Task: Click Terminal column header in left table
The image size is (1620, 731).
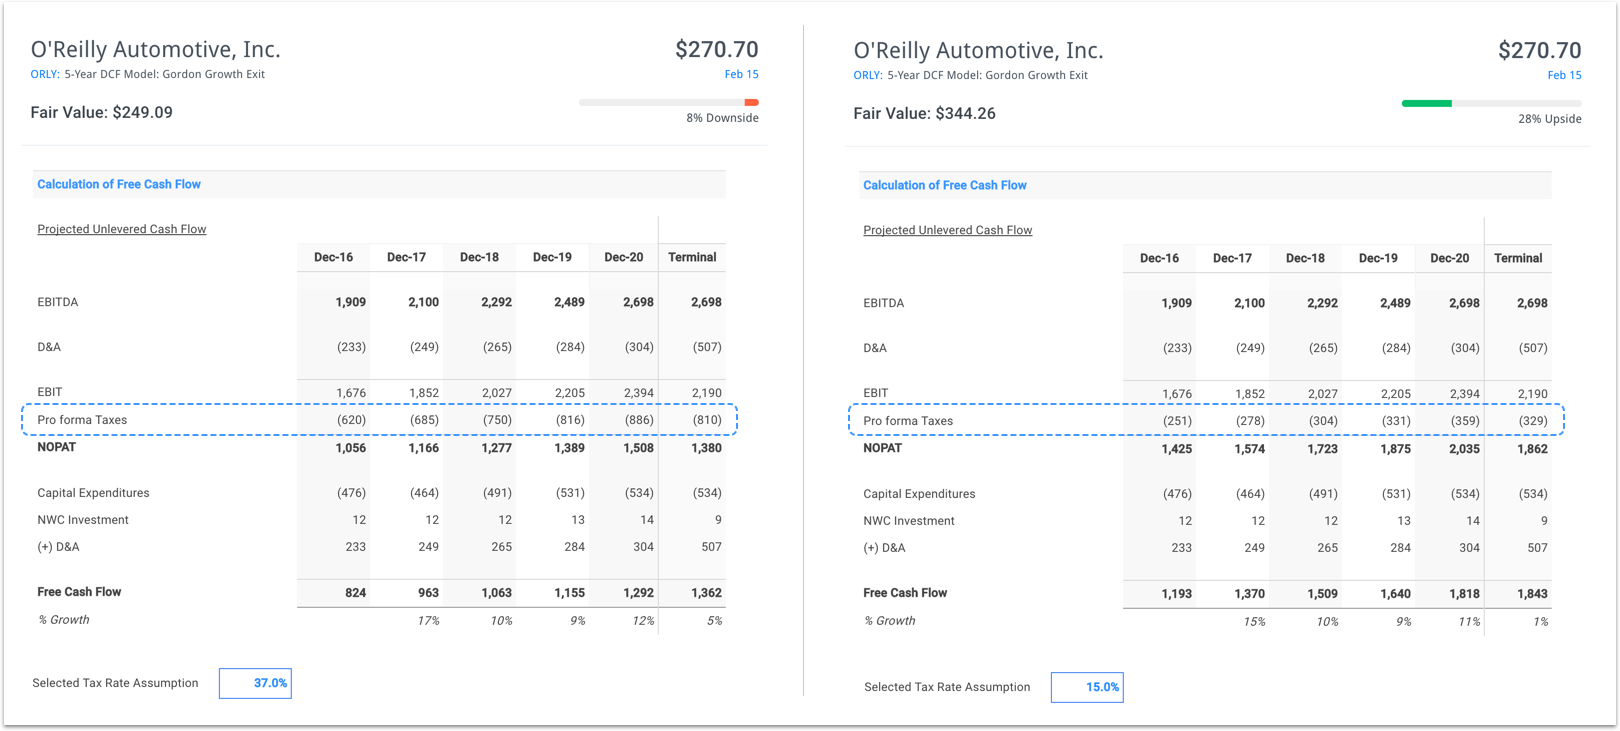Action: 692,257
